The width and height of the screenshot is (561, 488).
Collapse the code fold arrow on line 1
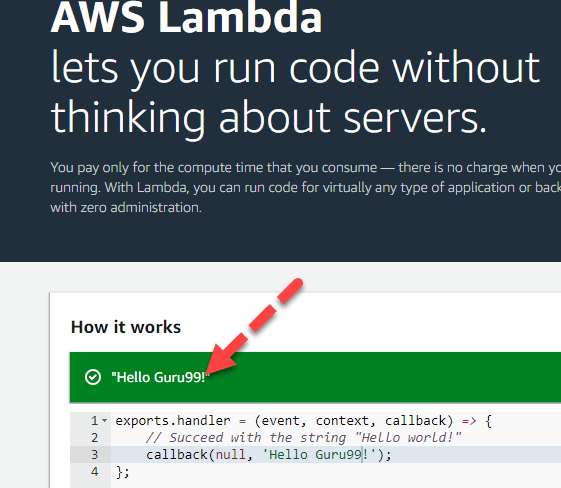[x=104, y=421]
